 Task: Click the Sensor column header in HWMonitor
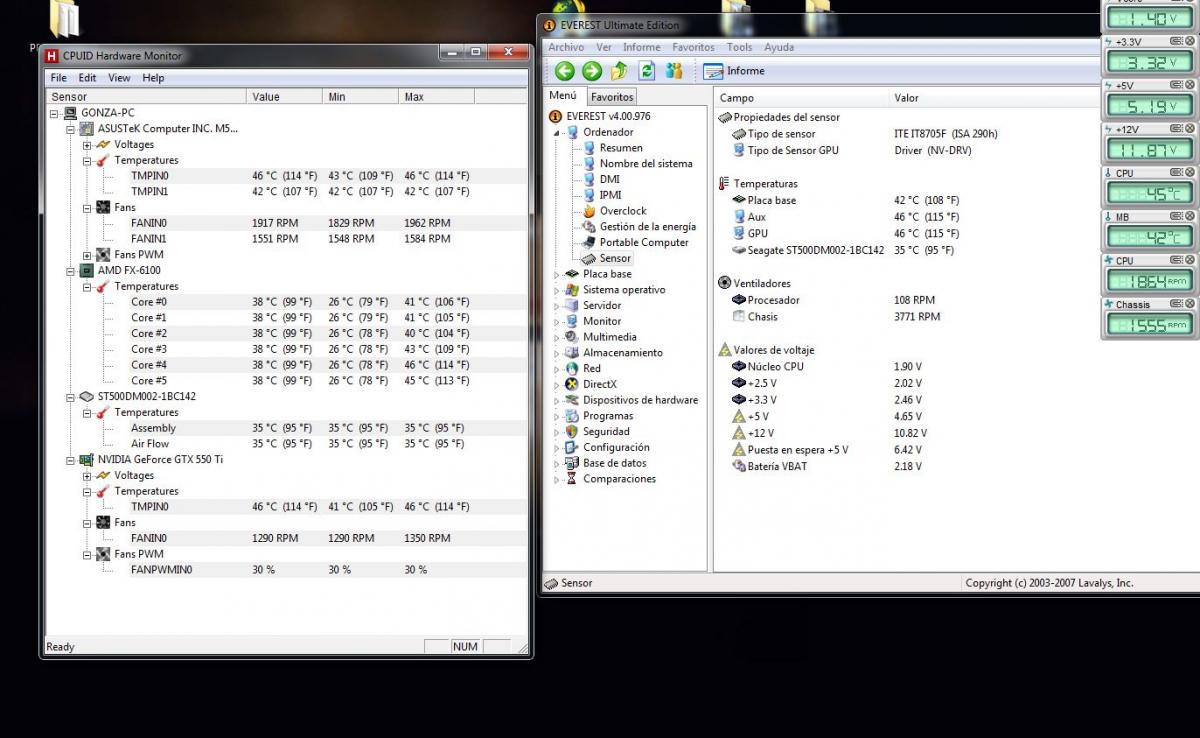click(x=146, y=97)
